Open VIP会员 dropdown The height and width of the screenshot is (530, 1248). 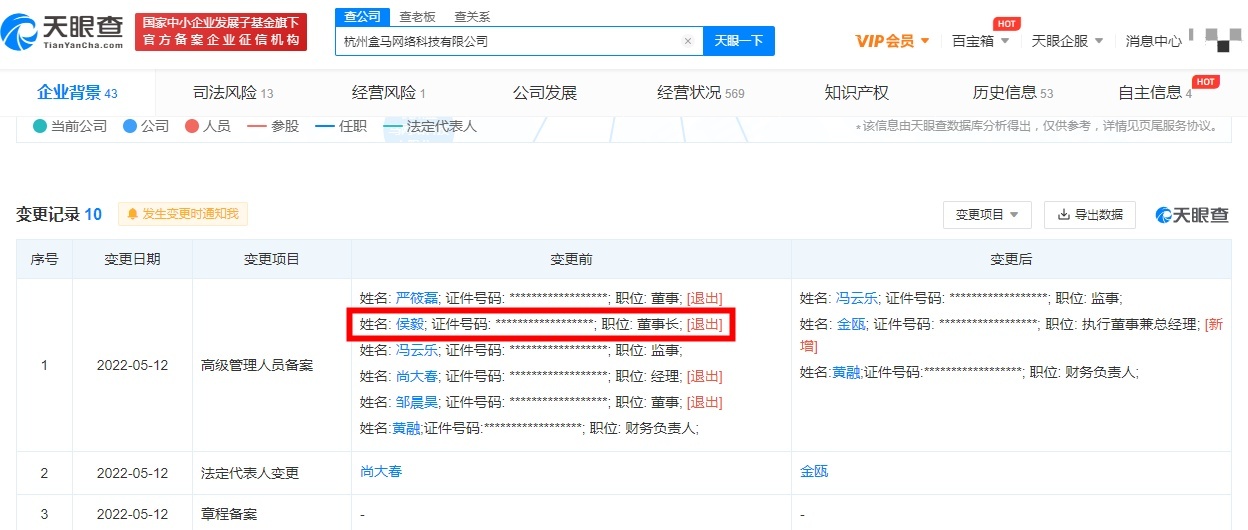(x=892, y=41)
